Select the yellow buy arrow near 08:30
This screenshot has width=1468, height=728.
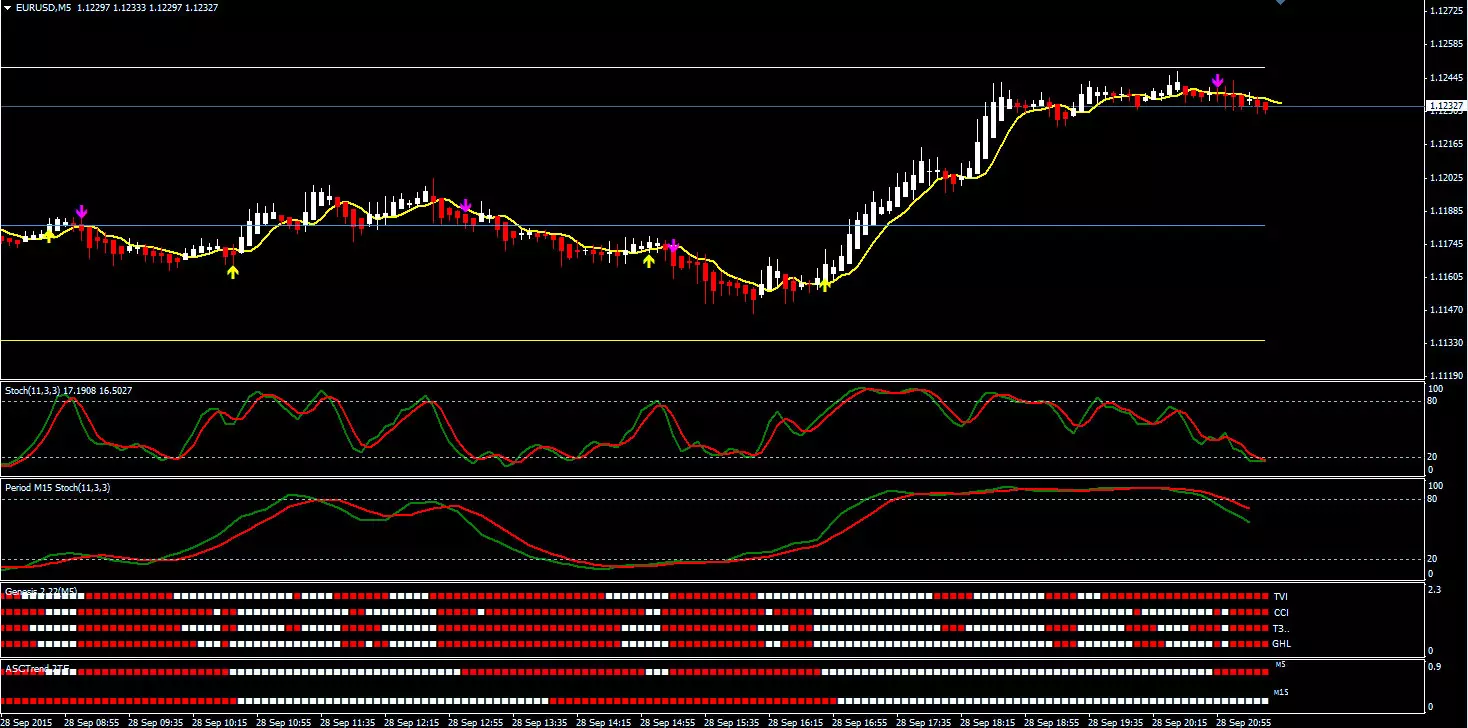(x=48, y=236)
